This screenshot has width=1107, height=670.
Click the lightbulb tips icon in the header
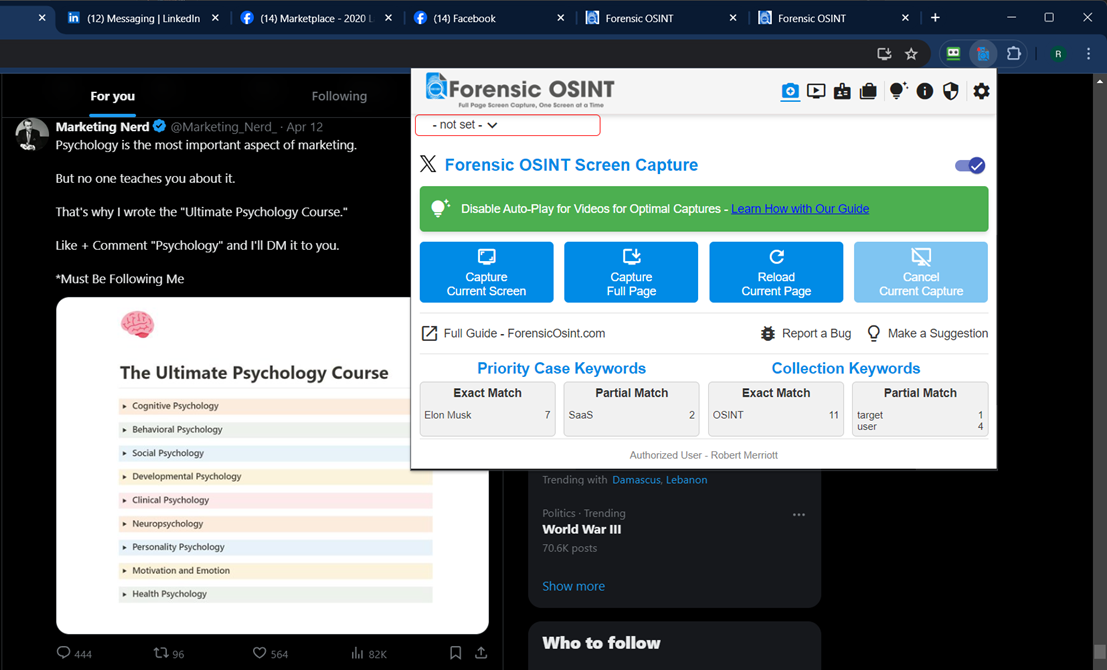pos(897,90)
